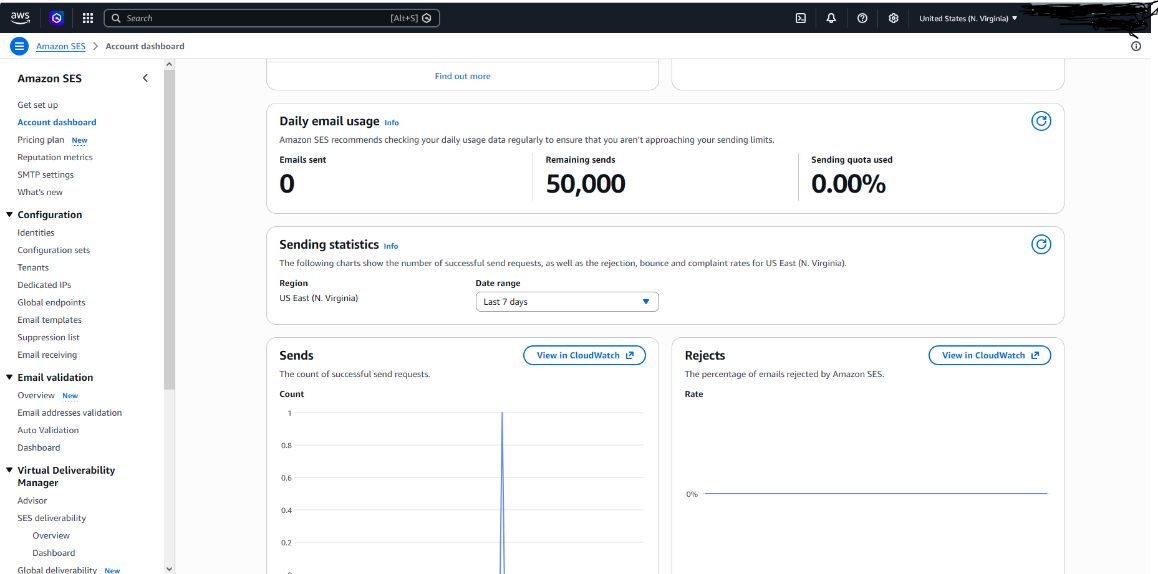Open Identities under Configuration
The image size is (1158, 574).
(35, 233)
